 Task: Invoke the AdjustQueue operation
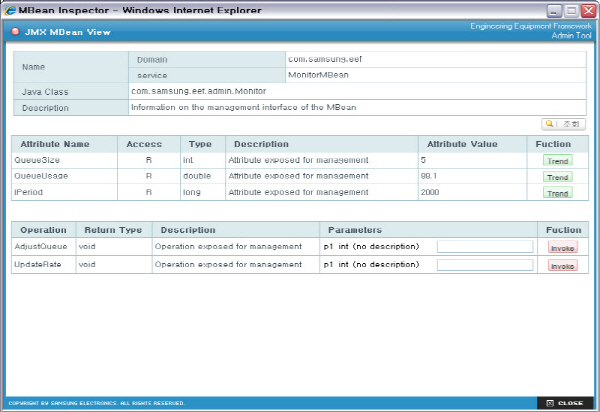pos(562,247)
